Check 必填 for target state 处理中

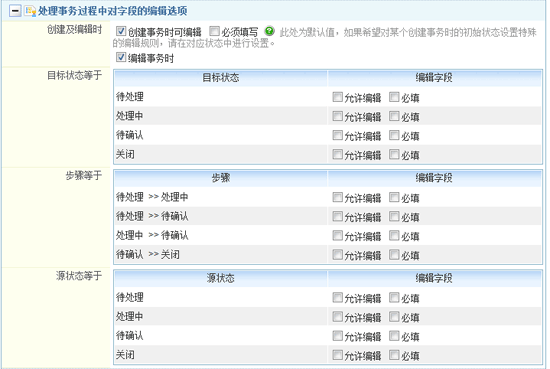click(394, 116)
